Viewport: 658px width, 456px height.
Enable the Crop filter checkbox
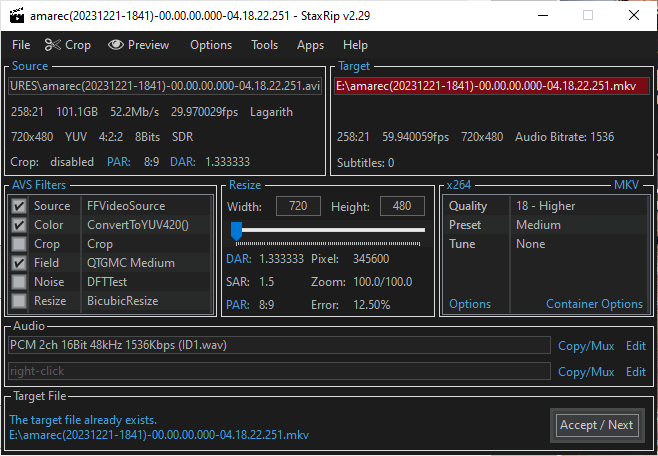[x=19, y=244]
